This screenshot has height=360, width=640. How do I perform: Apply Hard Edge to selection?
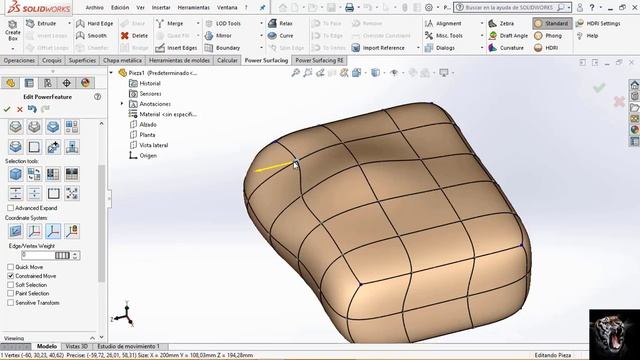pos(95,24)
